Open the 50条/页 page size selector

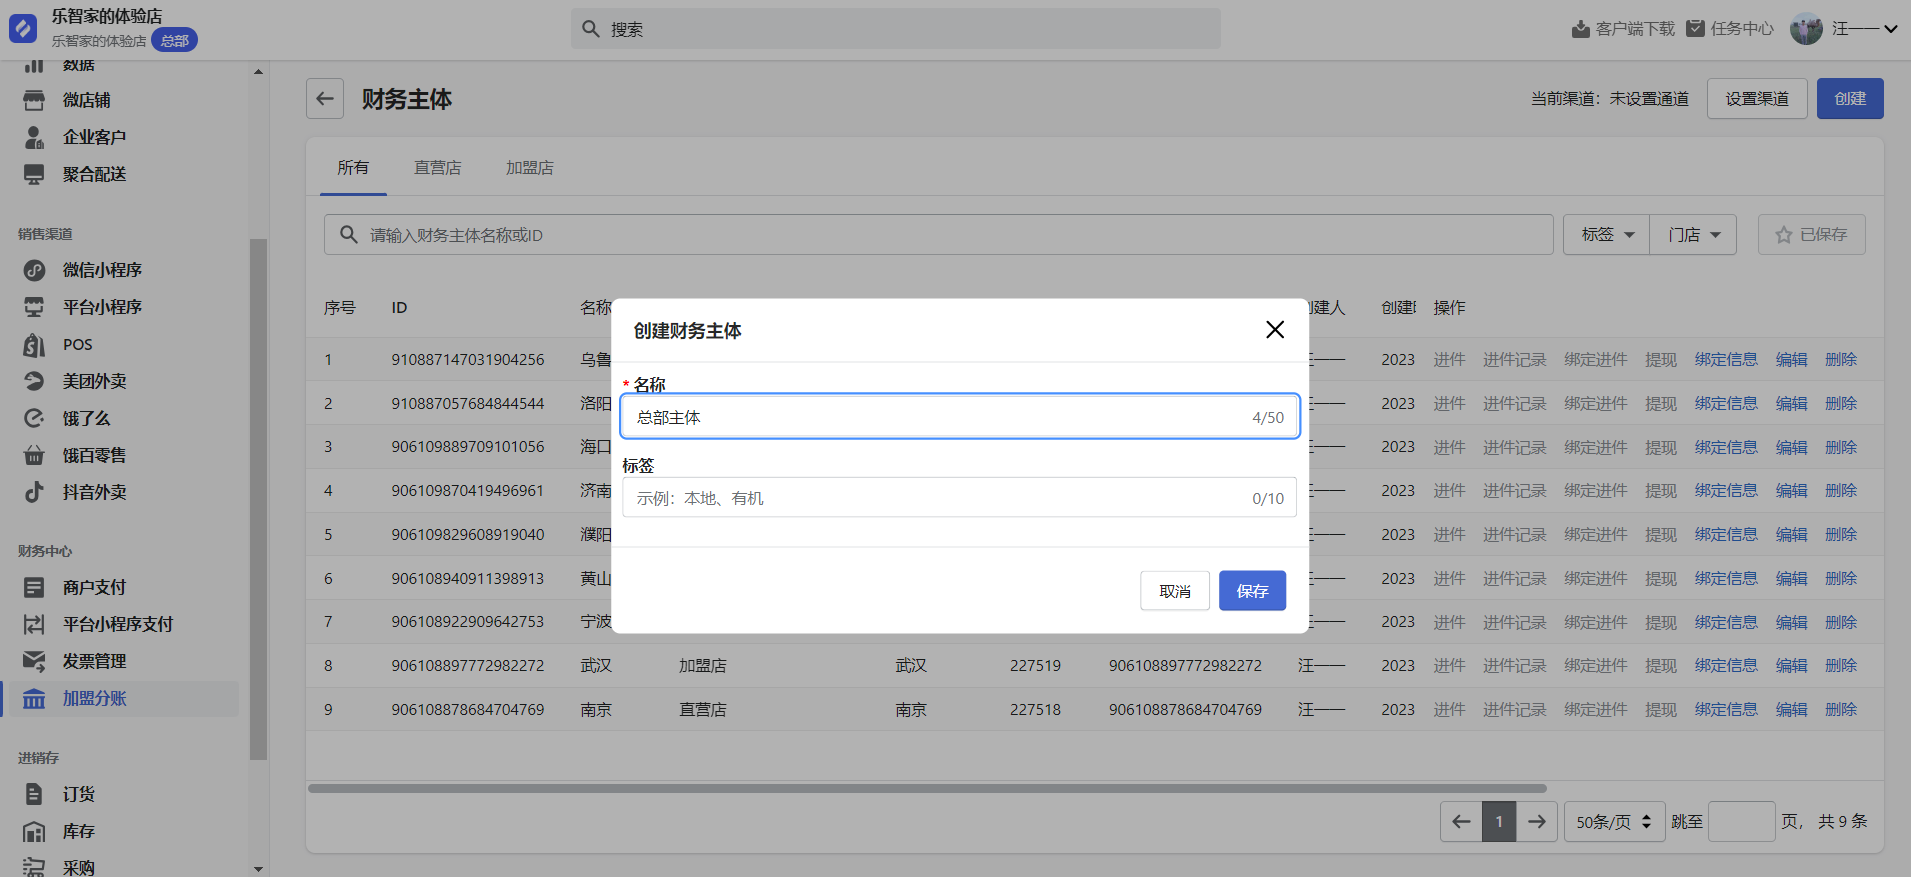click(1613, 822)
